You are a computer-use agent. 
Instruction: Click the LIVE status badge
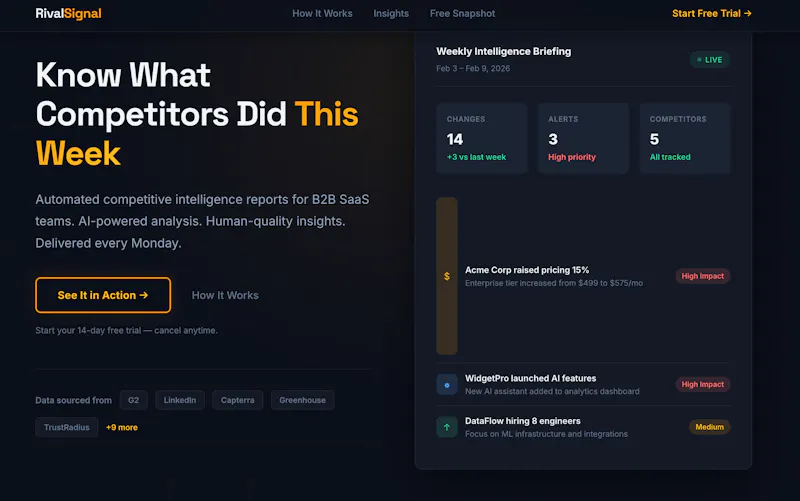pos(710,60)
